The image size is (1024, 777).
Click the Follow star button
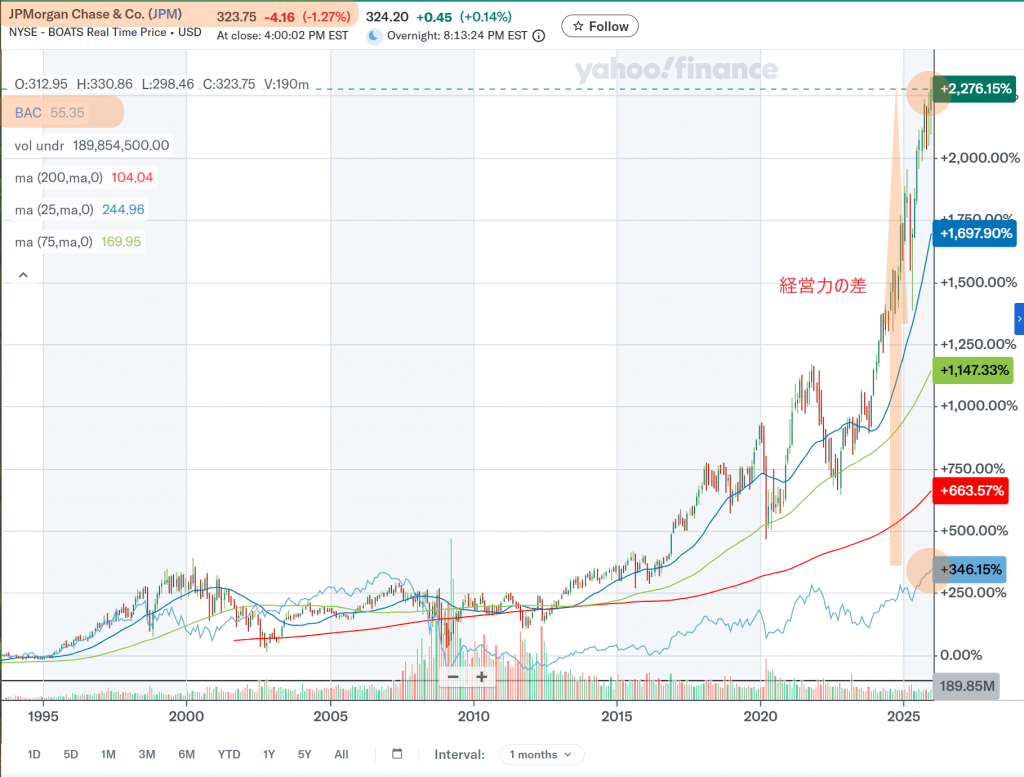click(600, 26)
